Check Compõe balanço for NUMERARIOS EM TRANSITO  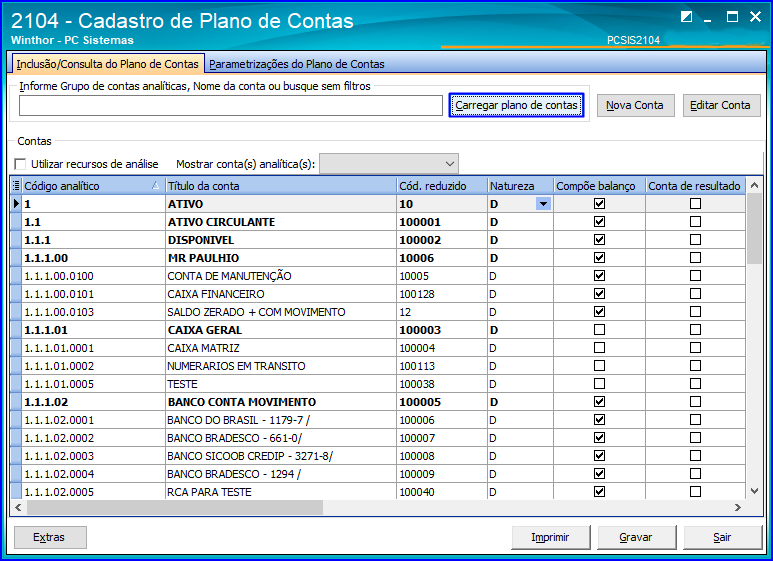tap(599, 366)
